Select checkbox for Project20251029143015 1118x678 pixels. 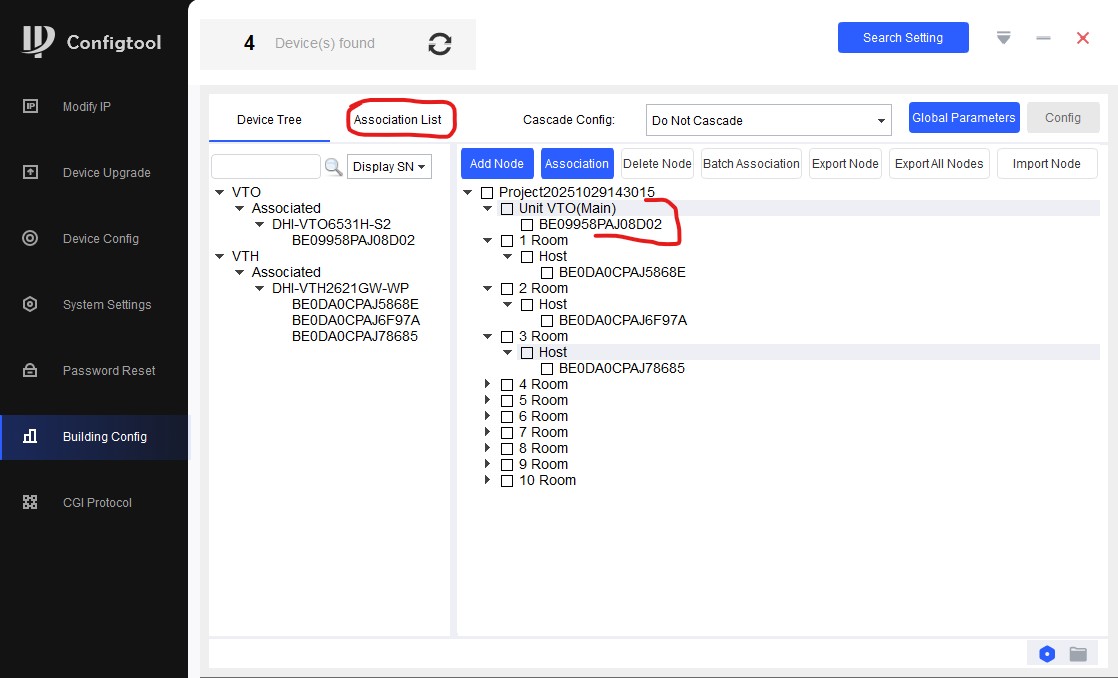coord(487,193)
